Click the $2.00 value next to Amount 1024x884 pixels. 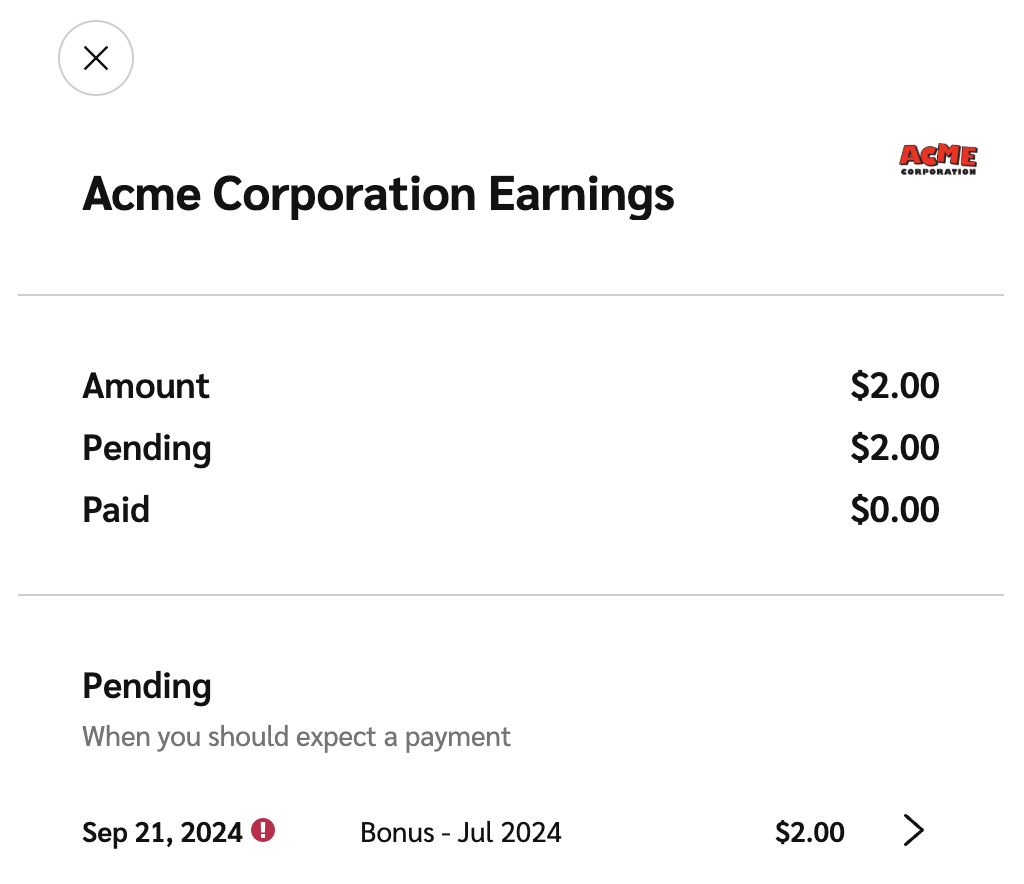(x=894, y=386)
